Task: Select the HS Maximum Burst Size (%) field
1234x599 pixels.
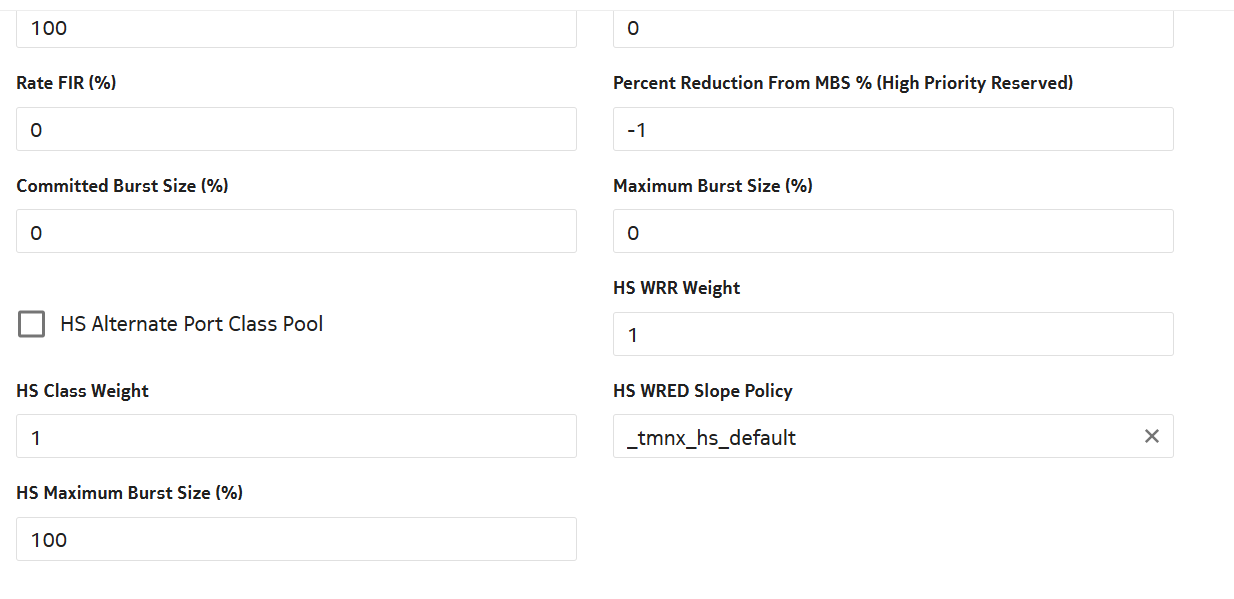Action: click(296, 540)
